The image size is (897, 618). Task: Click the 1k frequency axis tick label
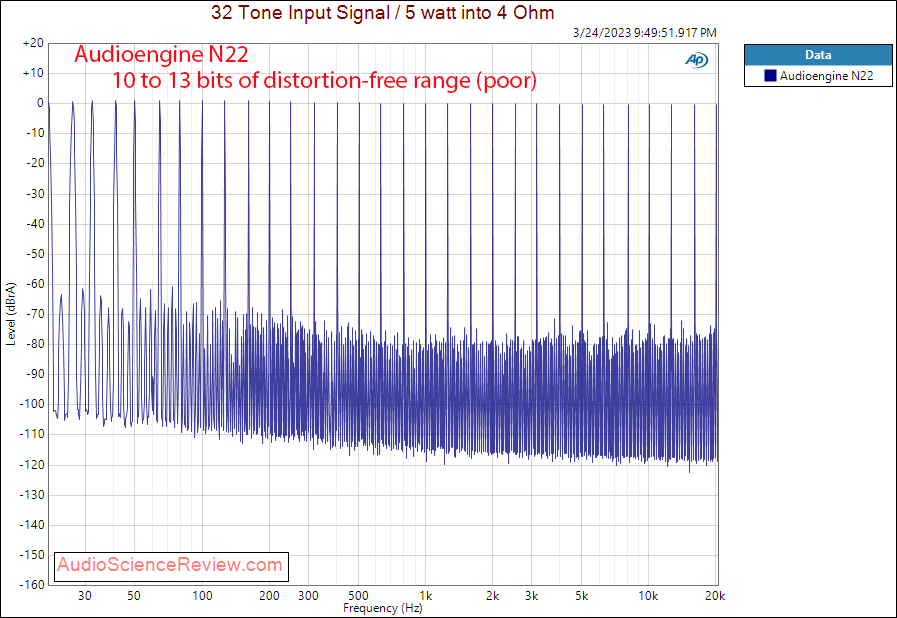tap(426, 596)
